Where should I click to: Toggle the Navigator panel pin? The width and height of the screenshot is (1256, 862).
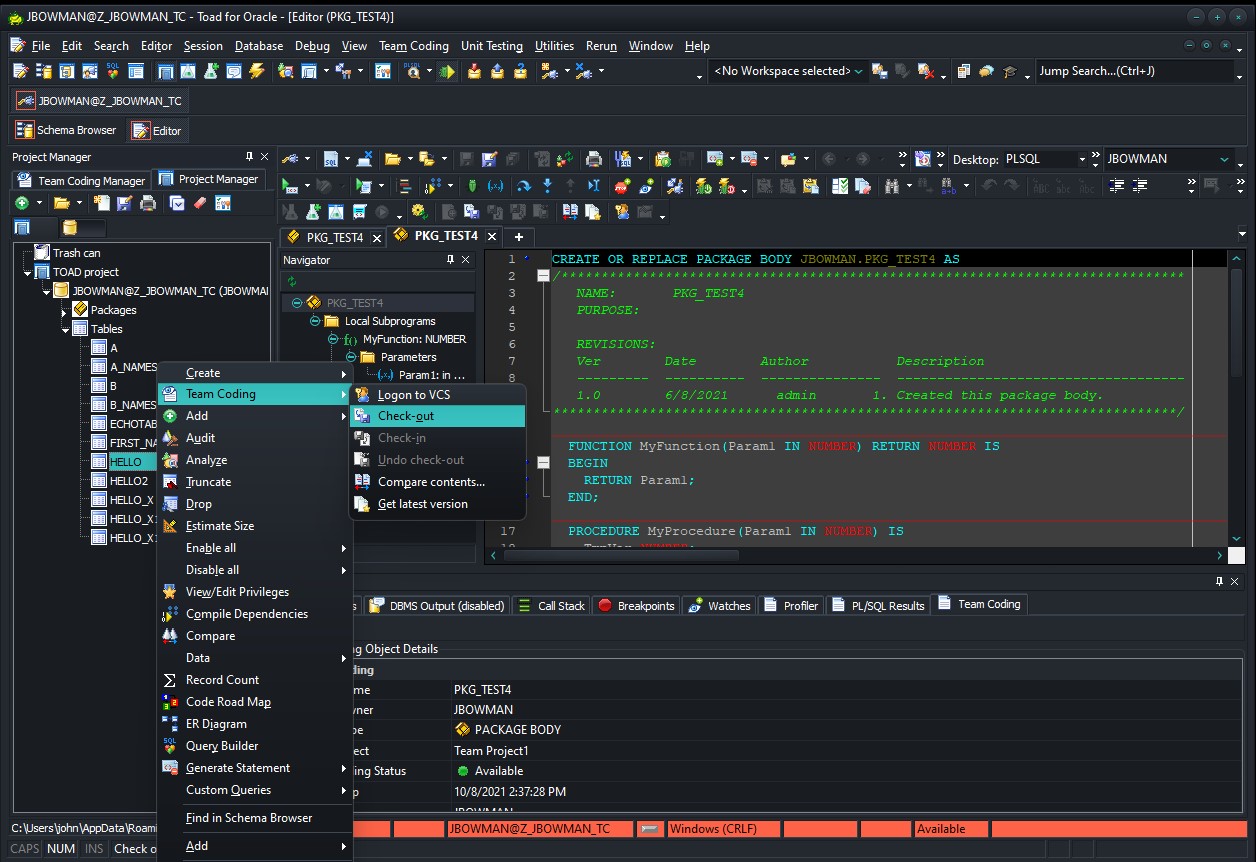click(x=450, y=260)
